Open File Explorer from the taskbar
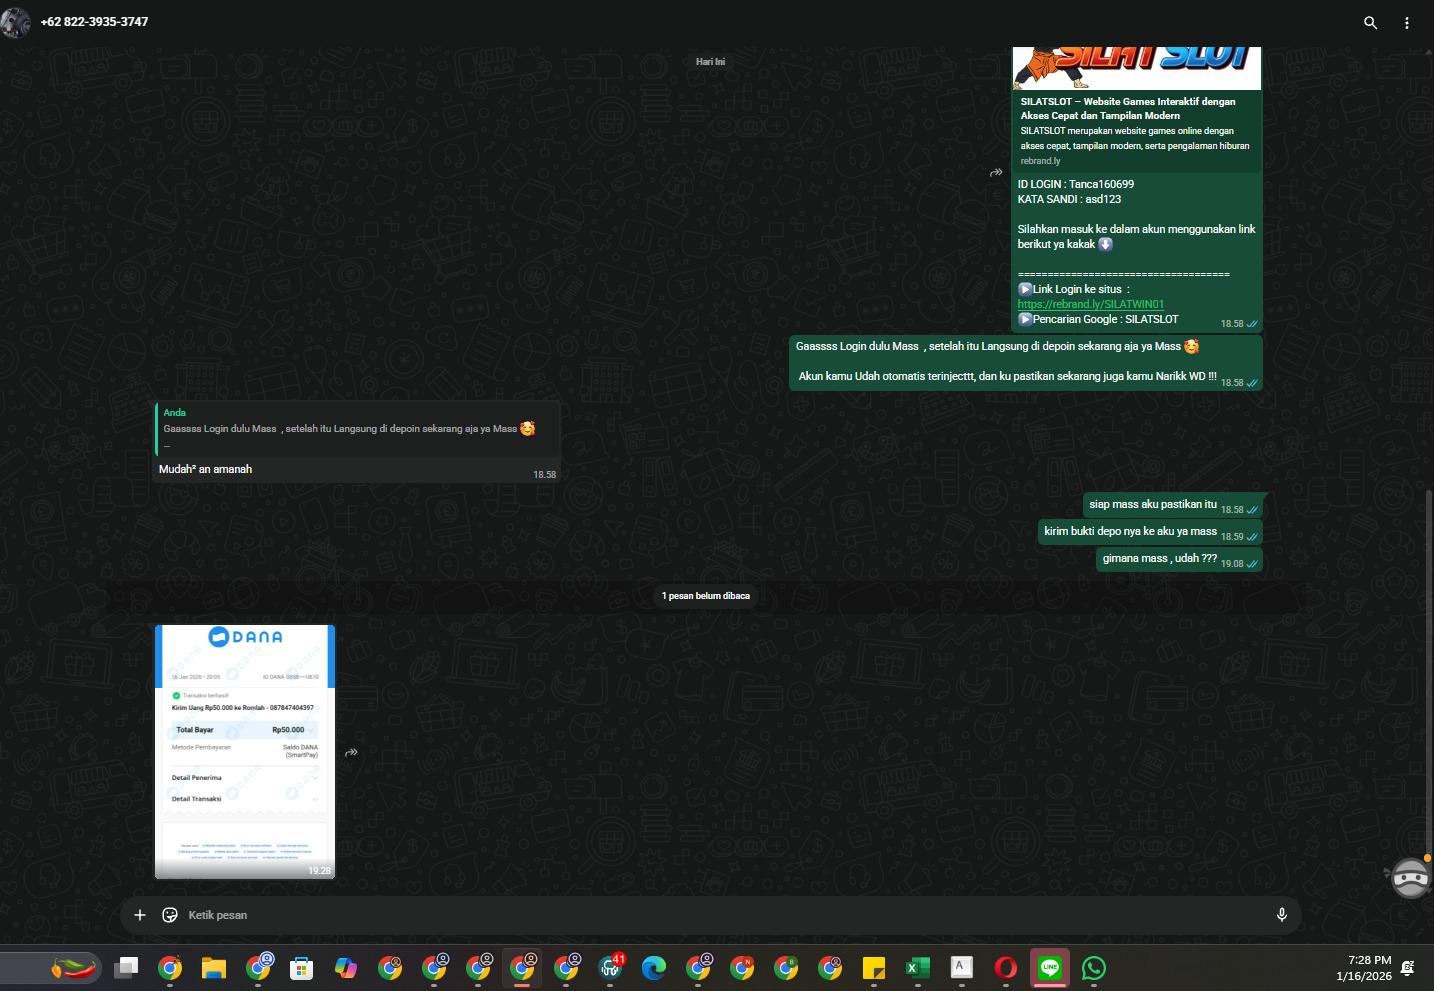The width and height of the screenshot is (1434, 991). 214,968
